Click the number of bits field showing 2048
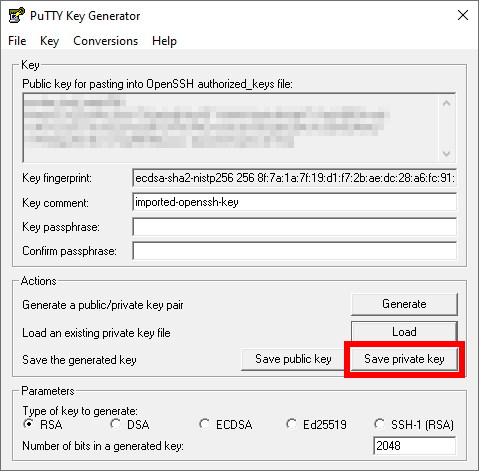The height and width of the screenshot is (471, 479). coord(414,446)
